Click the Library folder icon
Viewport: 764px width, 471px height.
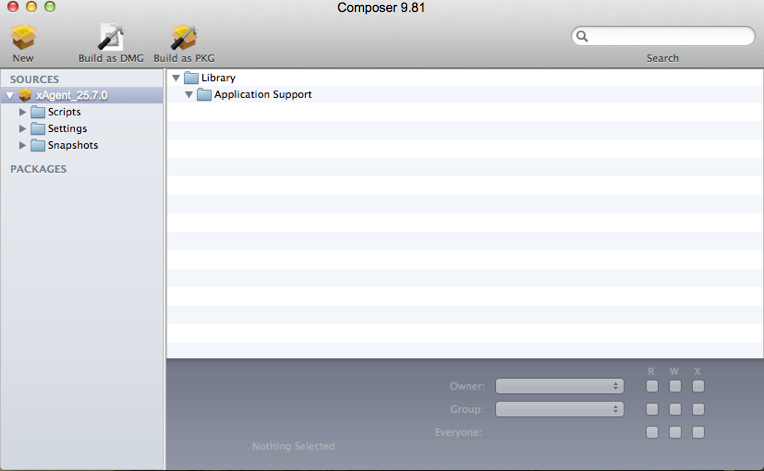click(x=191, y=78)
